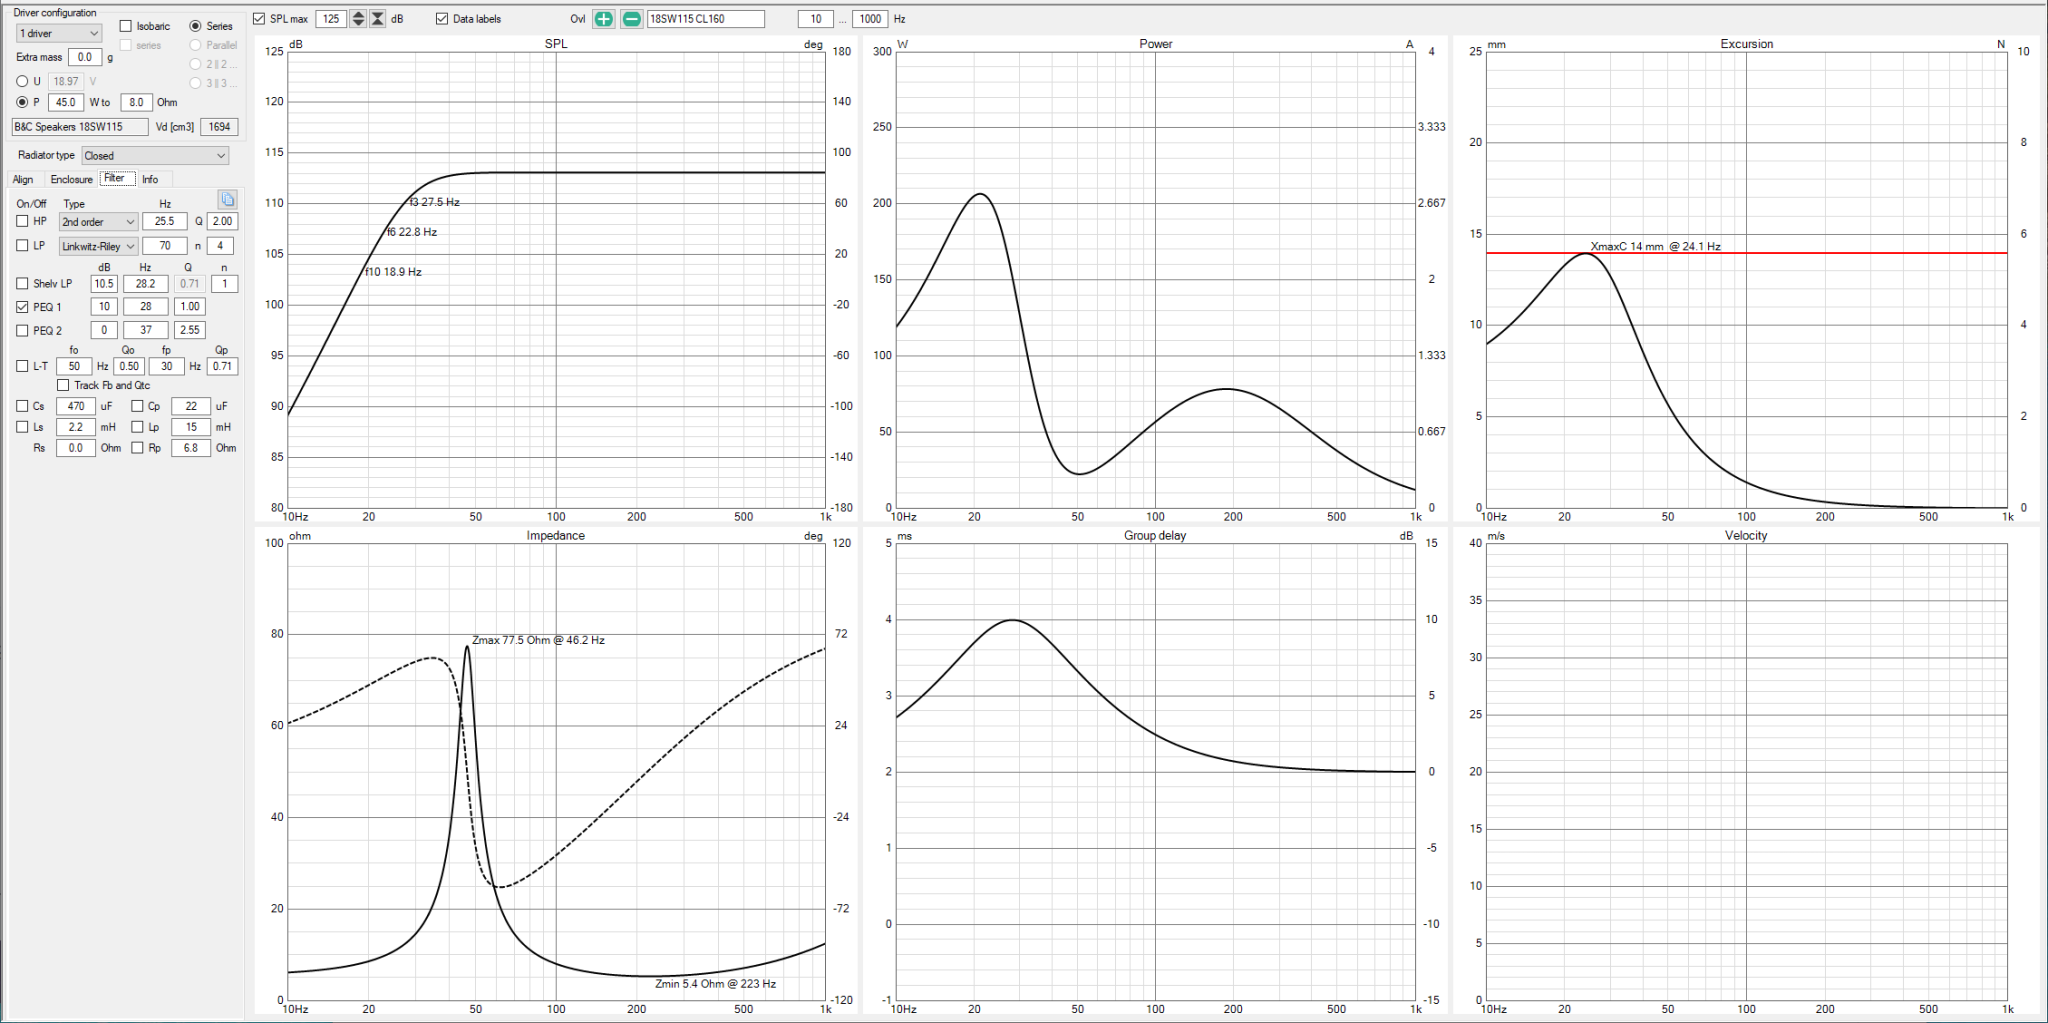Click the LP frequency 70 field
This screenshot has height=1023, width=2048.
(165, 246)
